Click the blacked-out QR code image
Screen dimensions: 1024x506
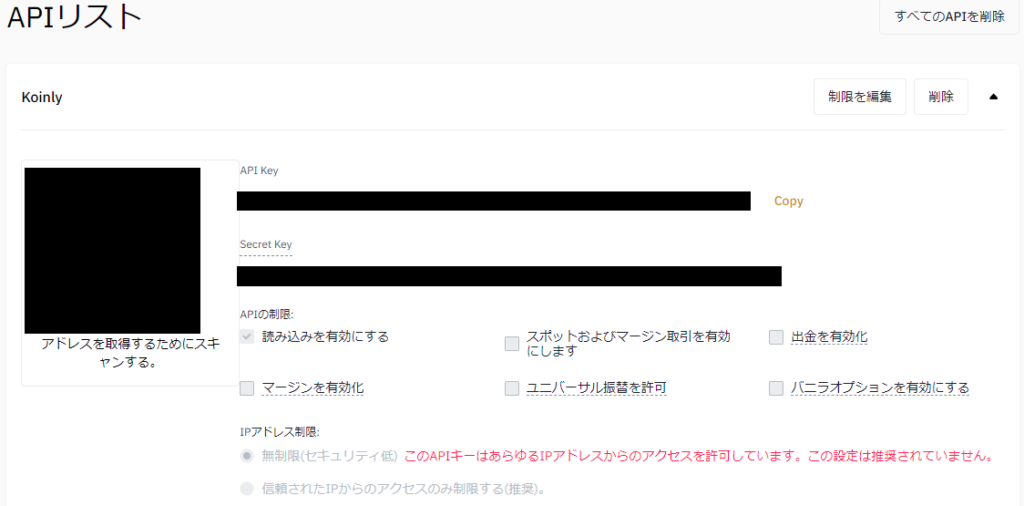click(x=112, y=251)
